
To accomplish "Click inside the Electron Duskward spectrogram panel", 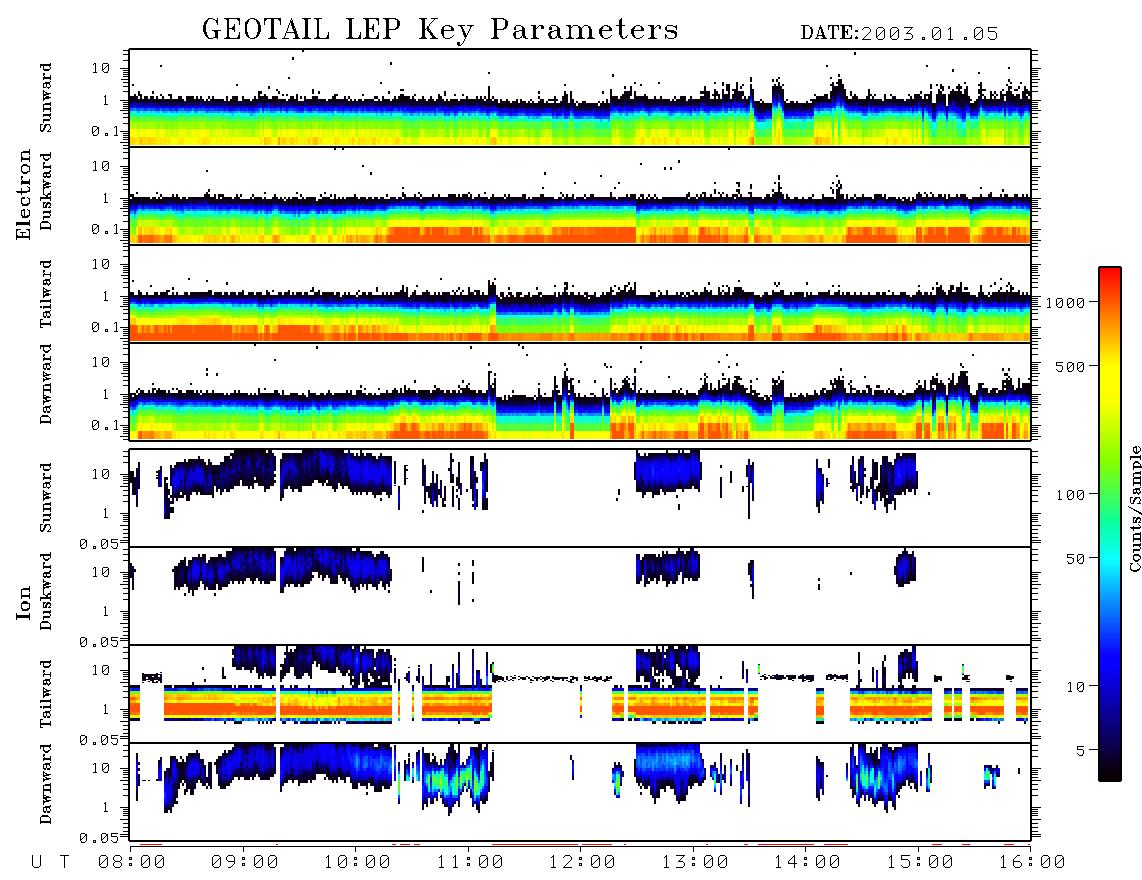I will coord(580,195).
